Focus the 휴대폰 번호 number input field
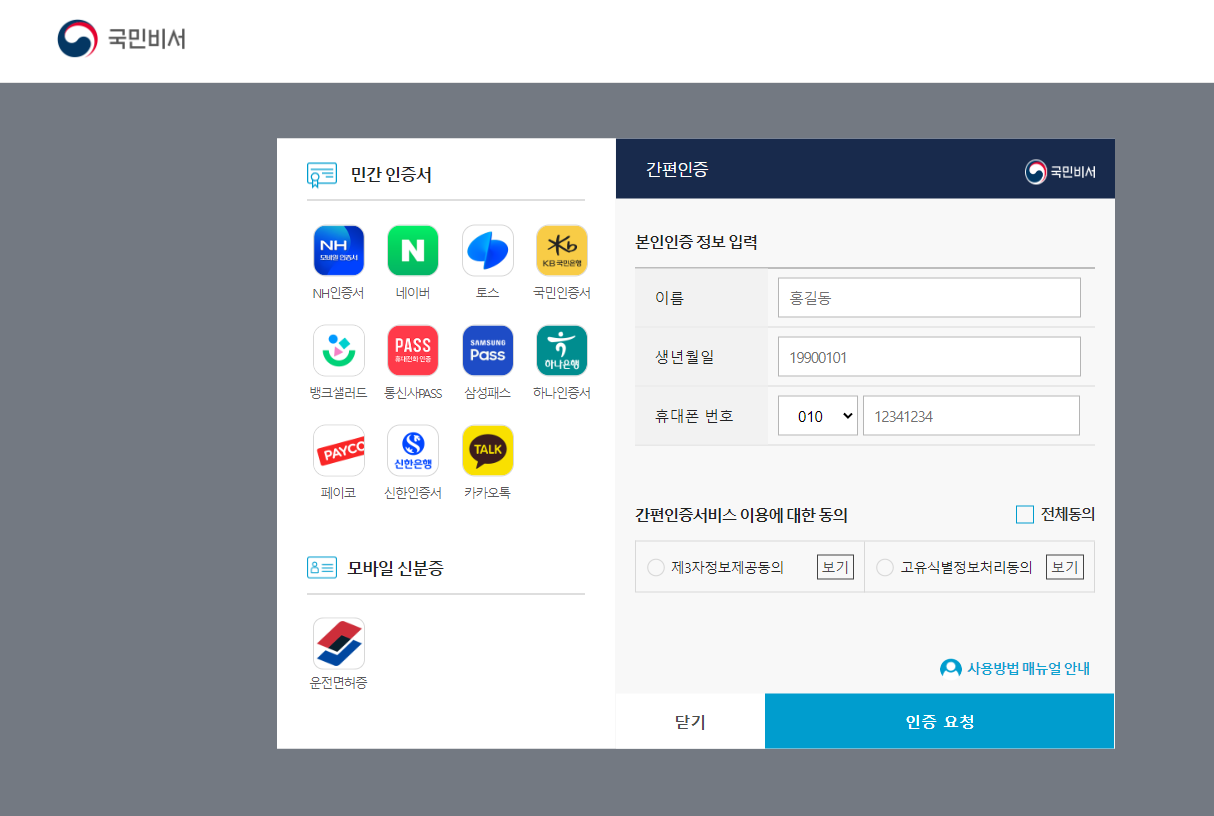 [x=971, y=416]
